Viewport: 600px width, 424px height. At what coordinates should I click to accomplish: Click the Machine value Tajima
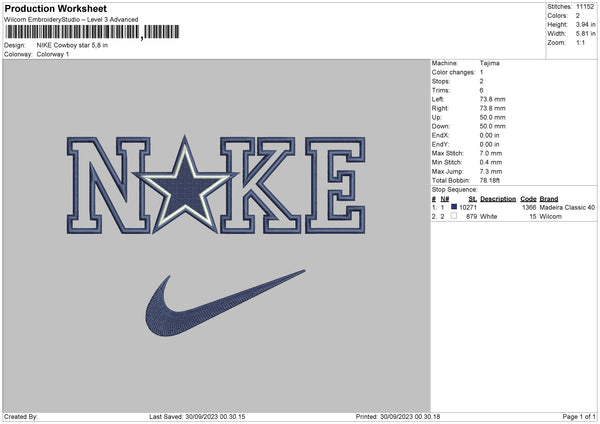(x=489, y=63)
